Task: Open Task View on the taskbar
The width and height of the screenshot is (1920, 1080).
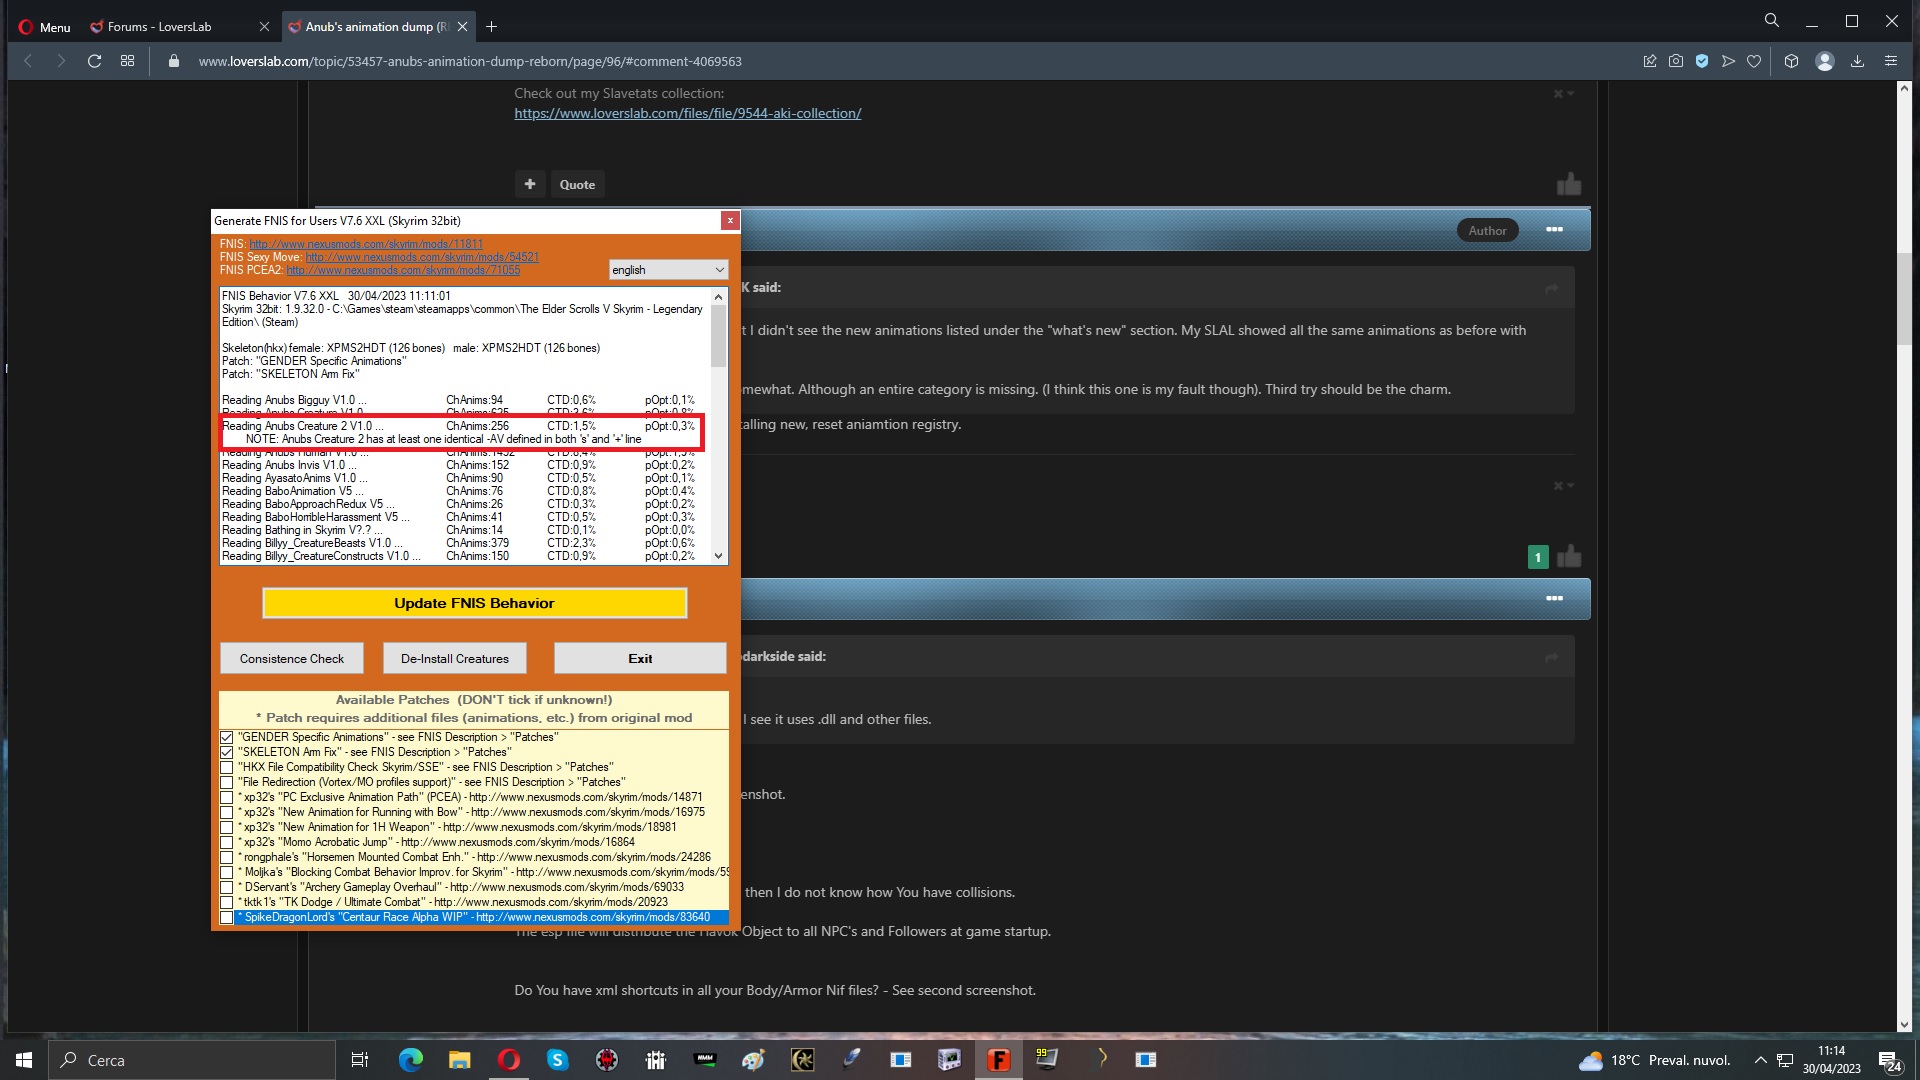Action: pos(360,1060)
